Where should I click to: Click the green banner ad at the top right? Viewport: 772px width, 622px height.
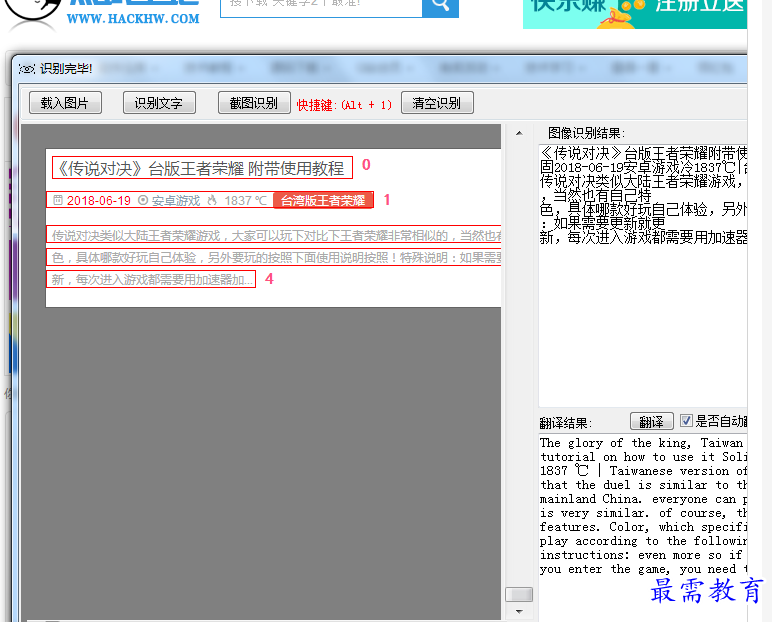[635, 12]
